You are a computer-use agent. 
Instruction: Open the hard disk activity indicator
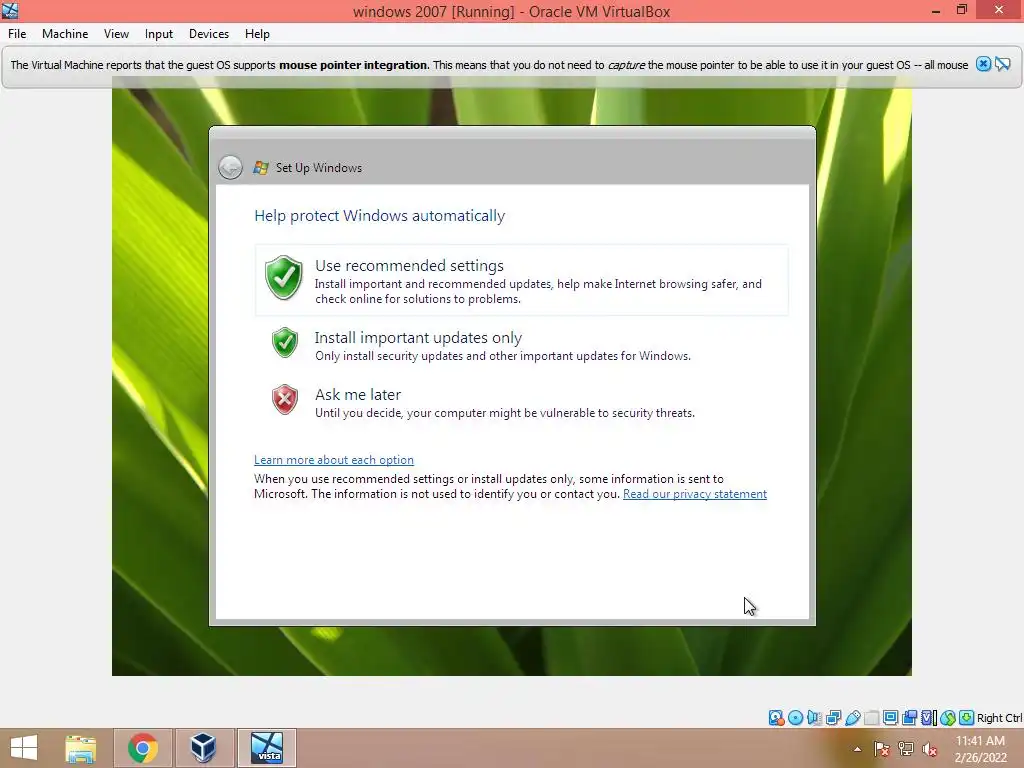pos(776,718)
